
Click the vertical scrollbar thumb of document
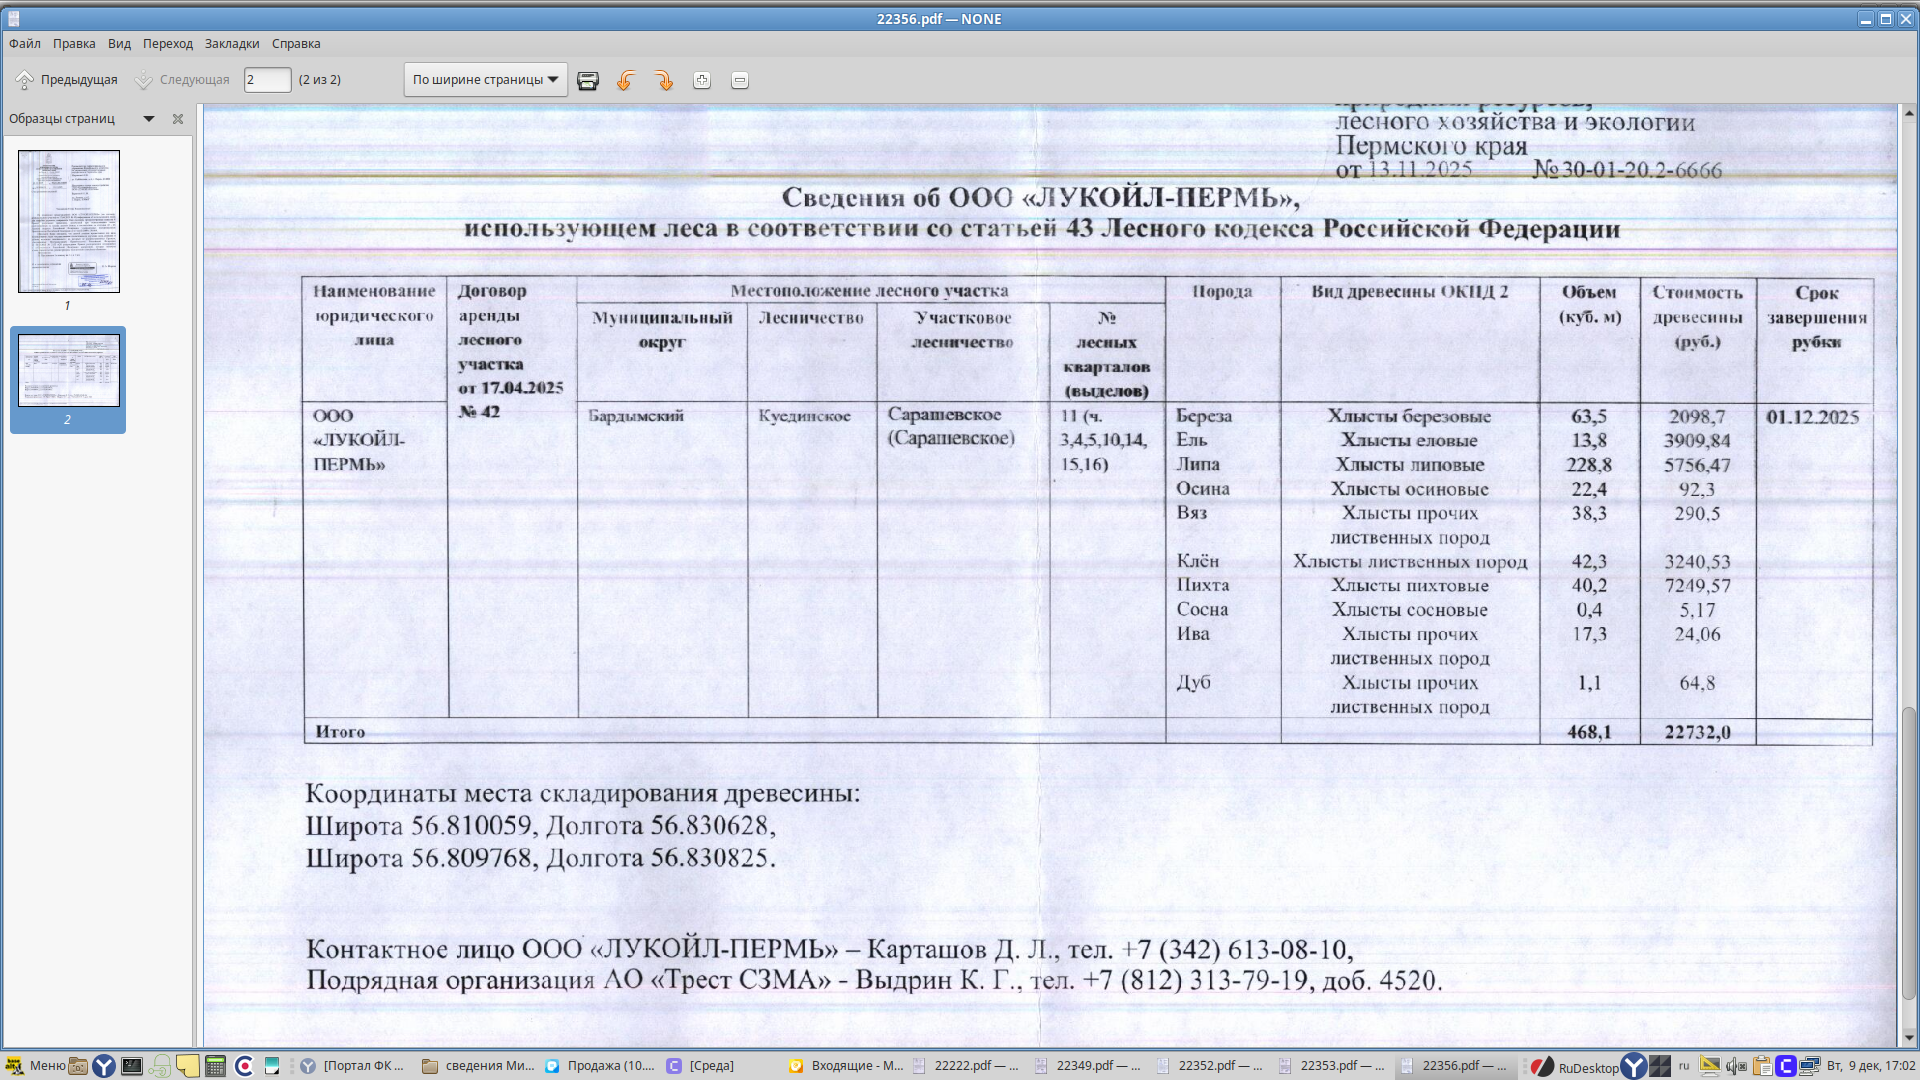(x=1909, y=853)
